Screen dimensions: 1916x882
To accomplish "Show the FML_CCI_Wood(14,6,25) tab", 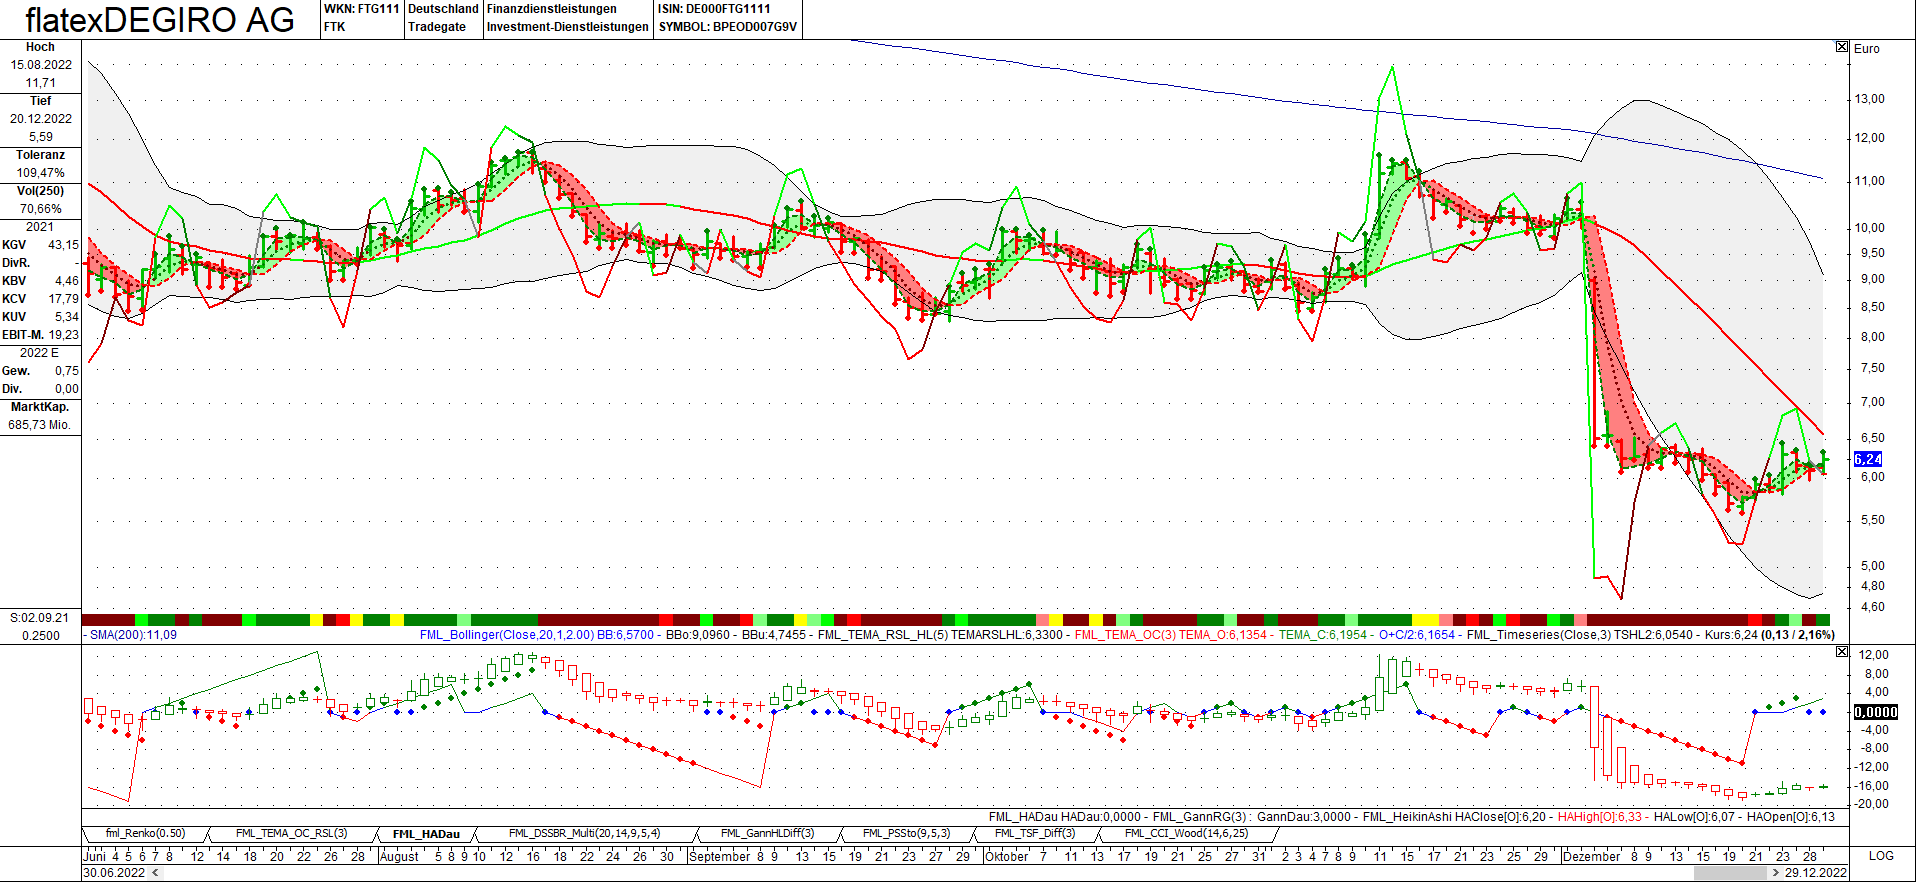I will [x=1186, y=834].
